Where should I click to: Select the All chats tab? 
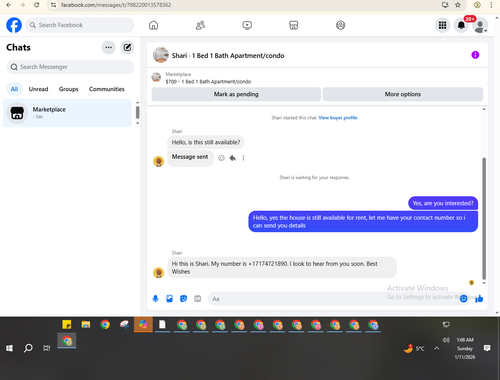tap(14, 89)
